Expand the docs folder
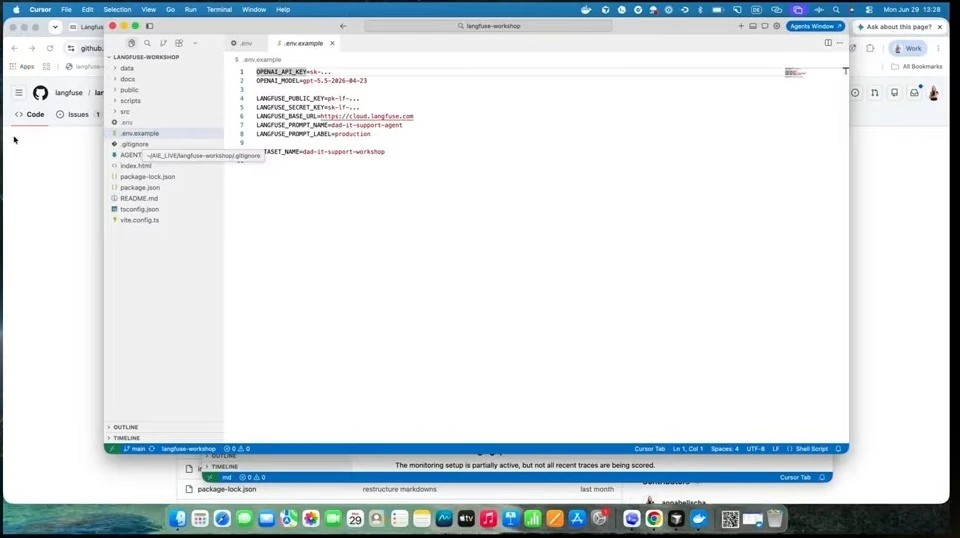The width and height of the screenshot is (960, 538). point(127,79)
